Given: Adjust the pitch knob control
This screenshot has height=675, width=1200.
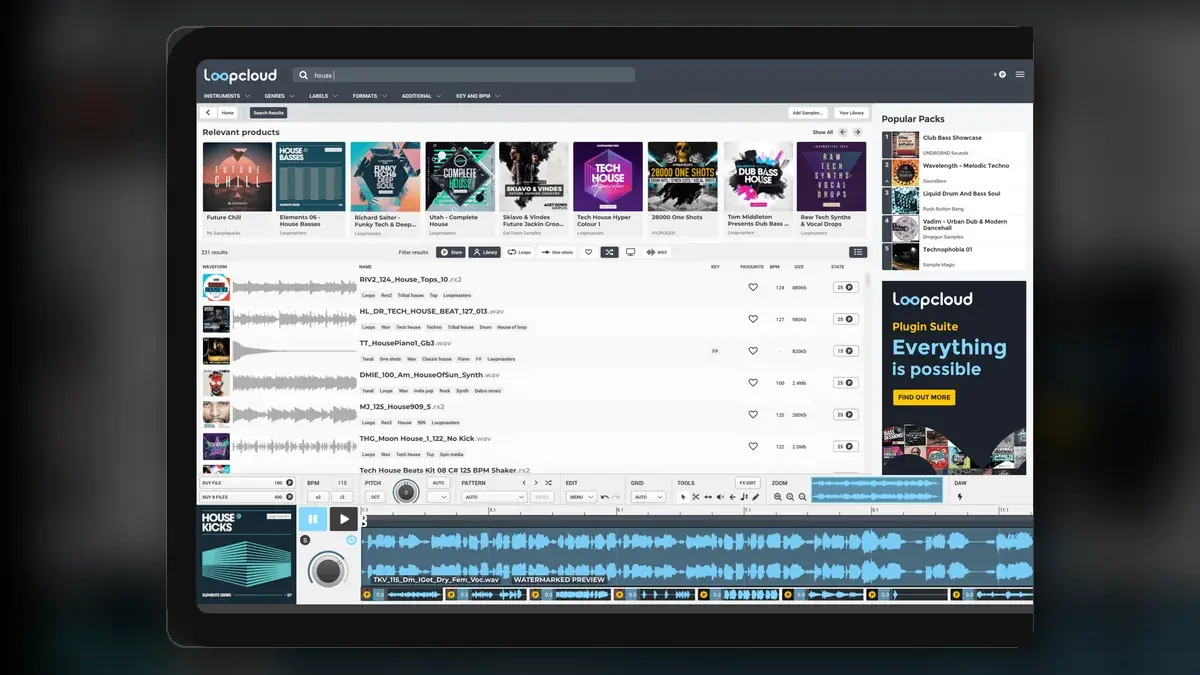Looking at the screenshot, I should point(406,492).
